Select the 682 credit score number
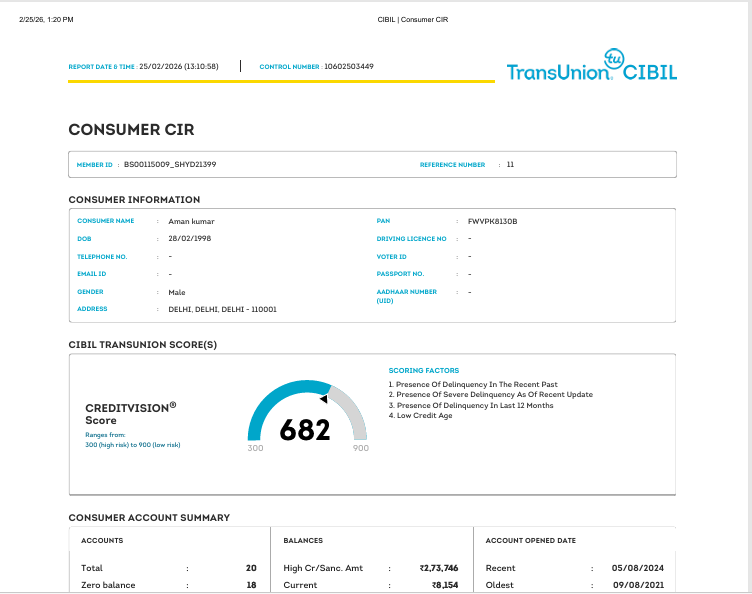The height and width of the screenshot is (594, 752). pos(305,430)
